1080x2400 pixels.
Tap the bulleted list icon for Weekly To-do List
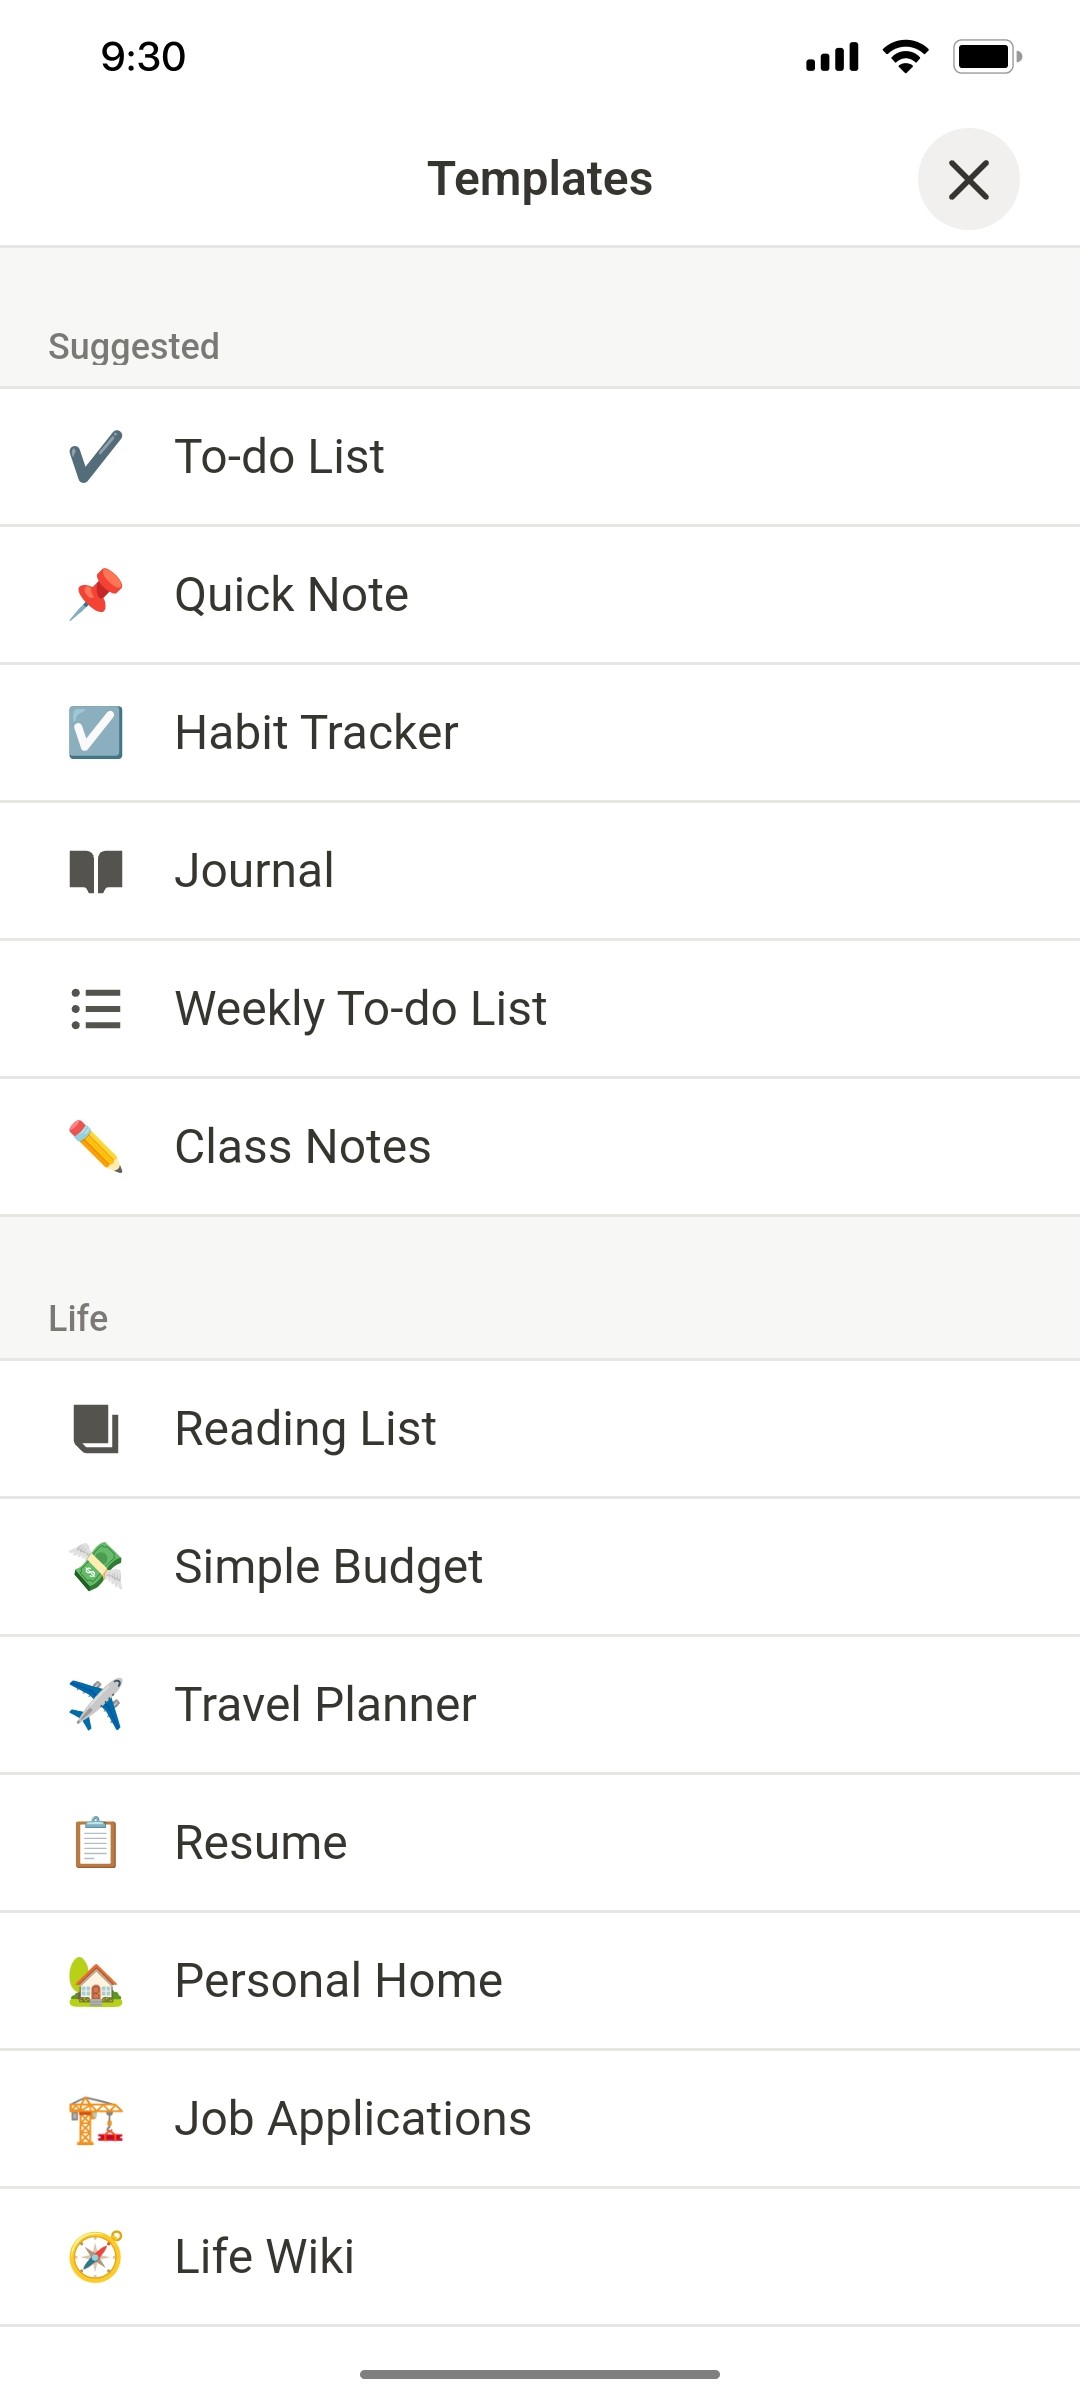(x=95, y=1008)
